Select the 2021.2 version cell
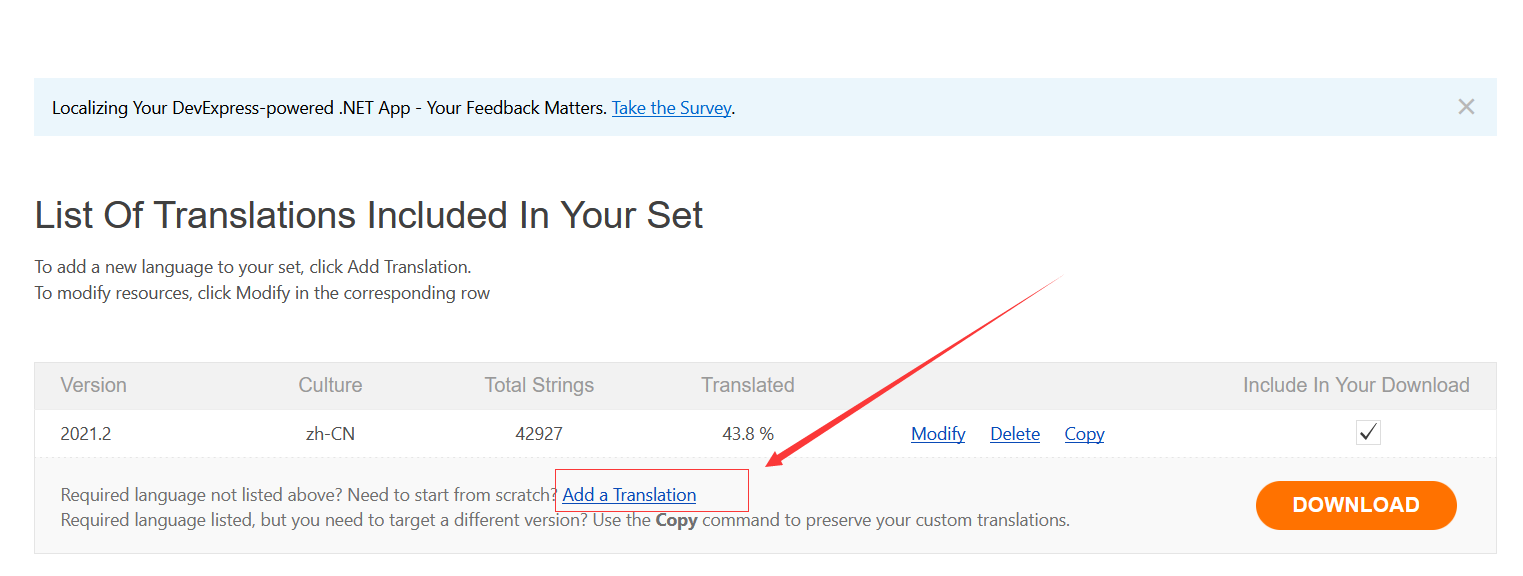 86,434
